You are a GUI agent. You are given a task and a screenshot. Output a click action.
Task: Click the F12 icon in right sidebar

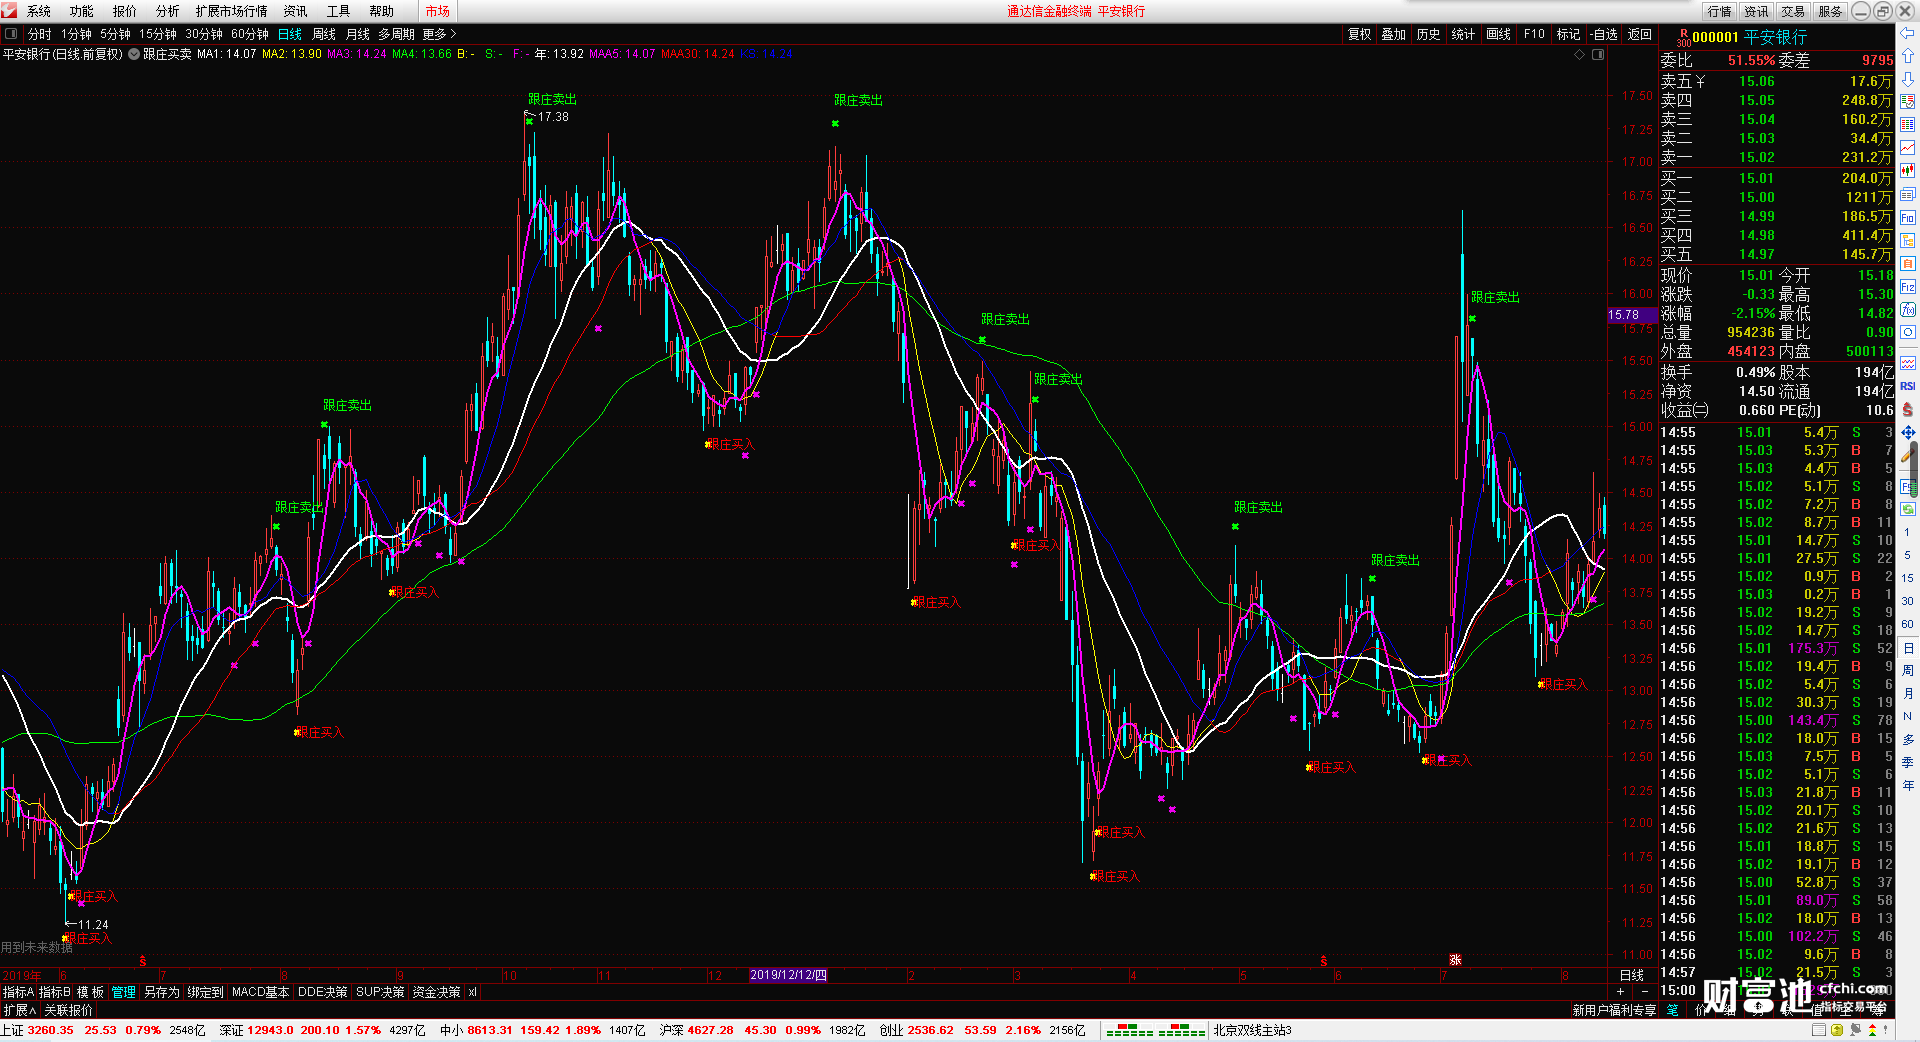1907,285
